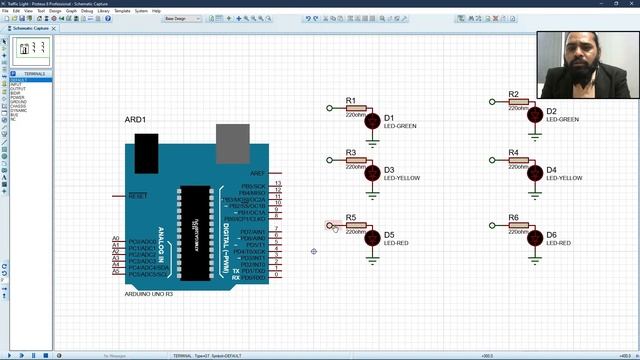Select the Schematic Capture tab
Image resolution: width=640 pixels, height=360 pixels.
(x=30, y=28)
